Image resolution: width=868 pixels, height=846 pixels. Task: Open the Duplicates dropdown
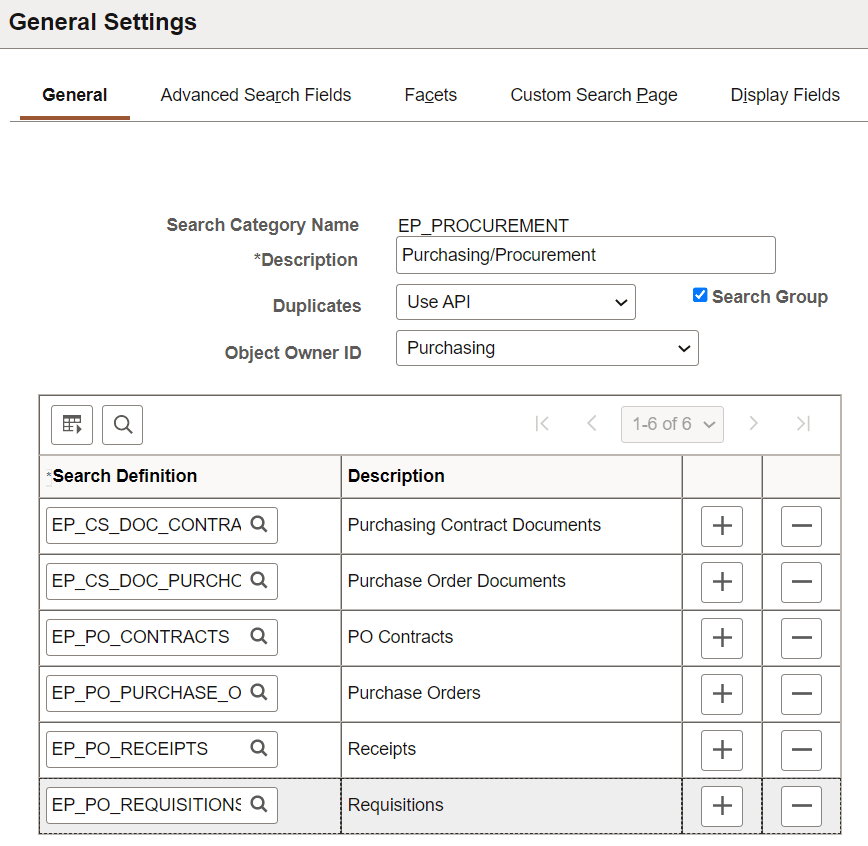(515, 302)
